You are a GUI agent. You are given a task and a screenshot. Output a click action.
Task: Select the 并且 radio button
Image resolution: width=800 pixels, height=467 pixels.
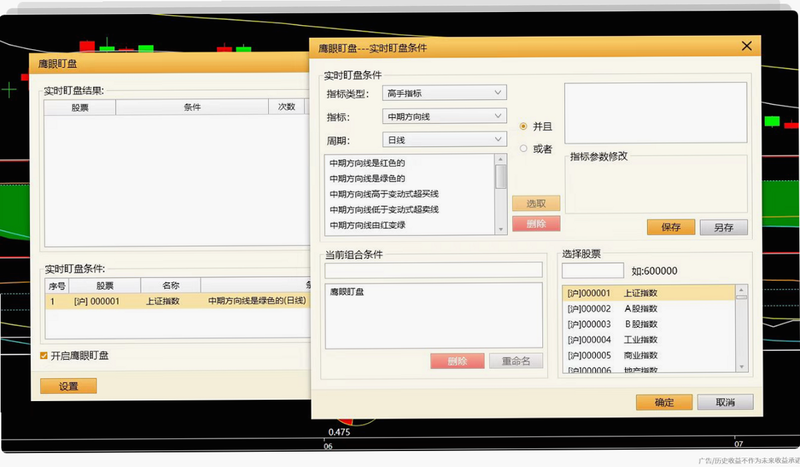point(523,126)
